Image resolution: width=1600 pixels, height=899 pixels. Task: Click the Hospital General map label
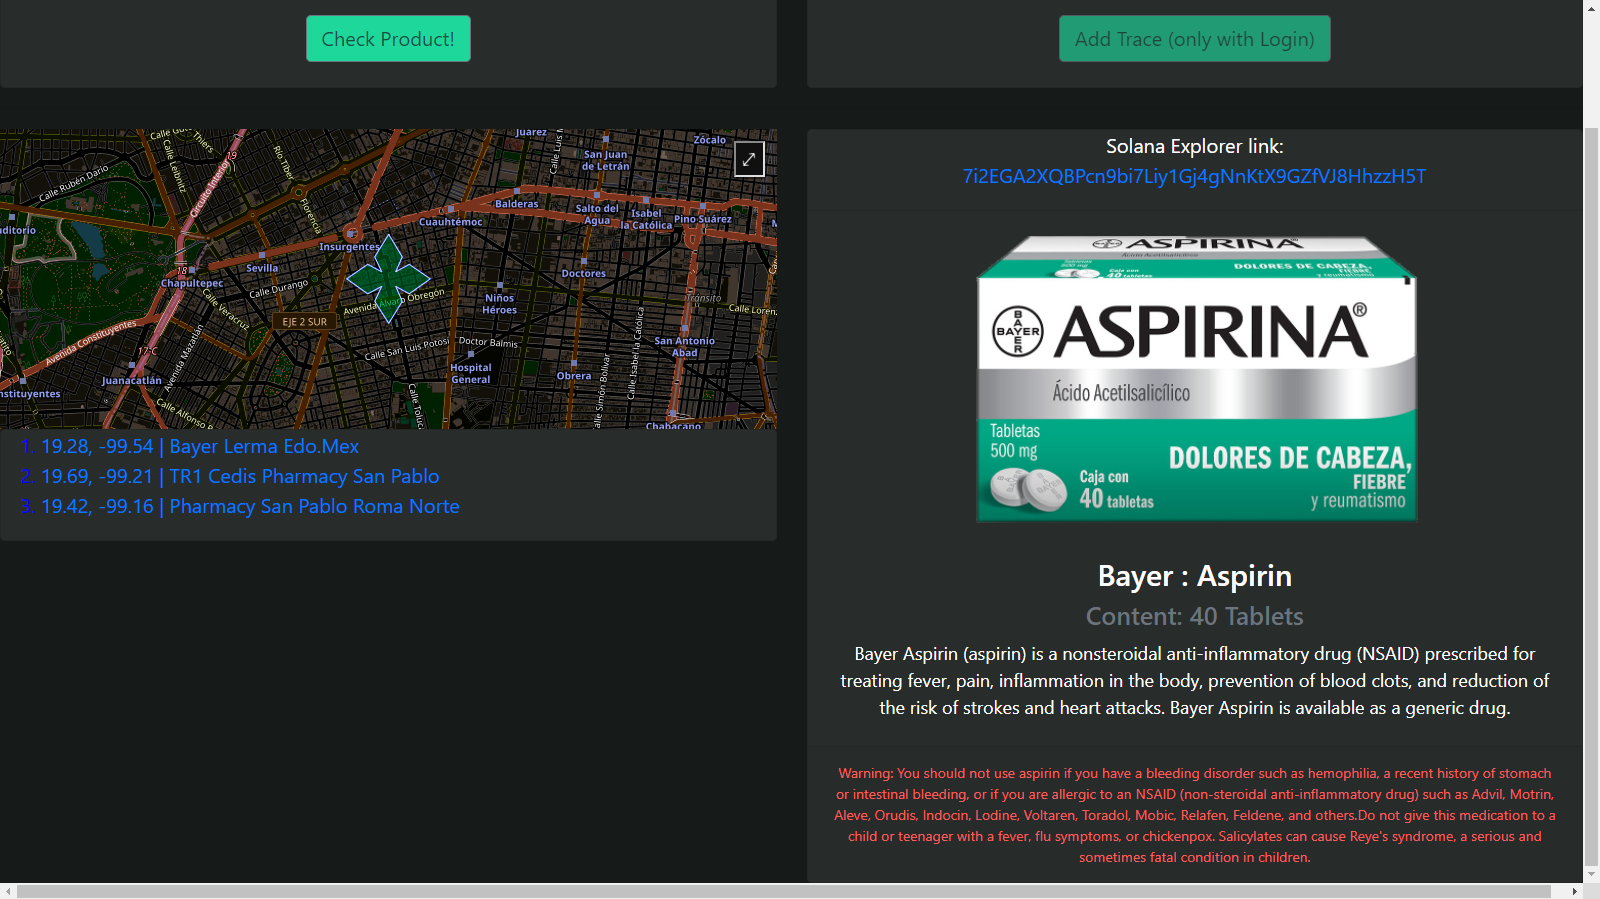(471, 373)
